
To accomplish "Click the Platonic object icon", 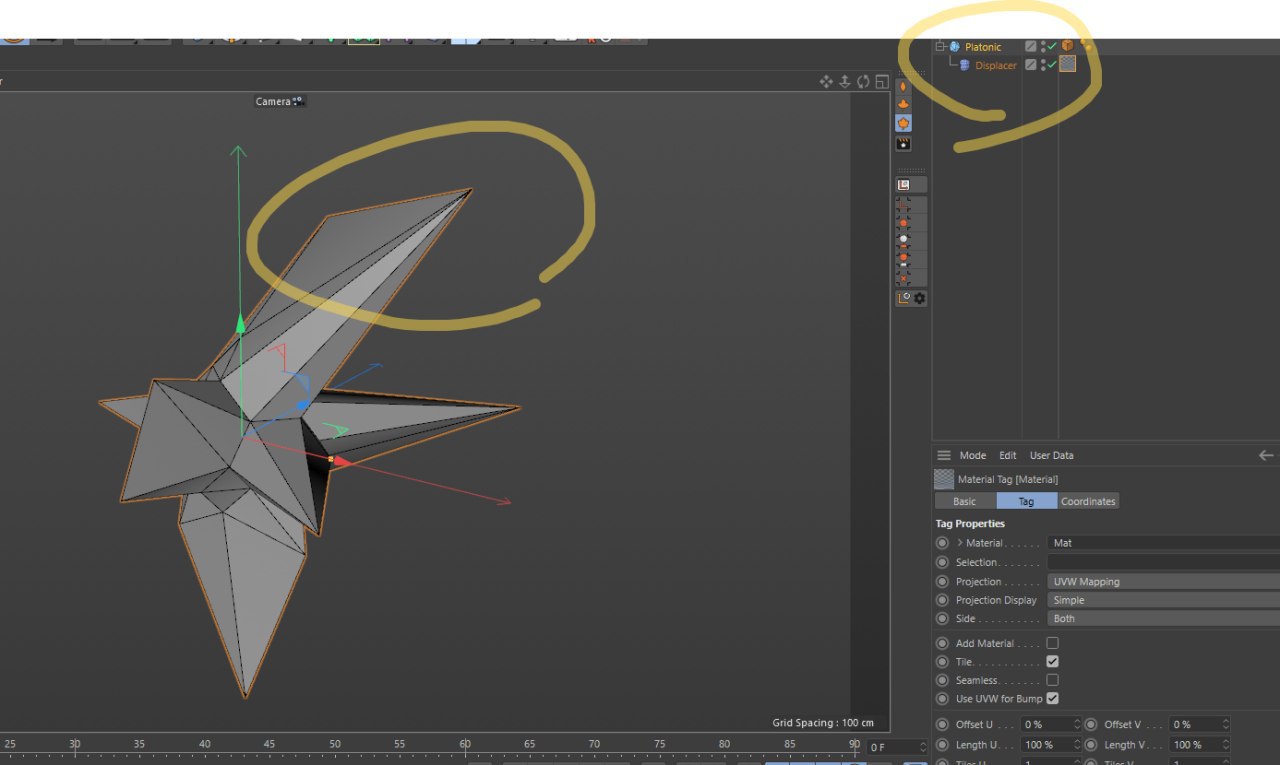I will pyautogui.click(x=954, y=47).
